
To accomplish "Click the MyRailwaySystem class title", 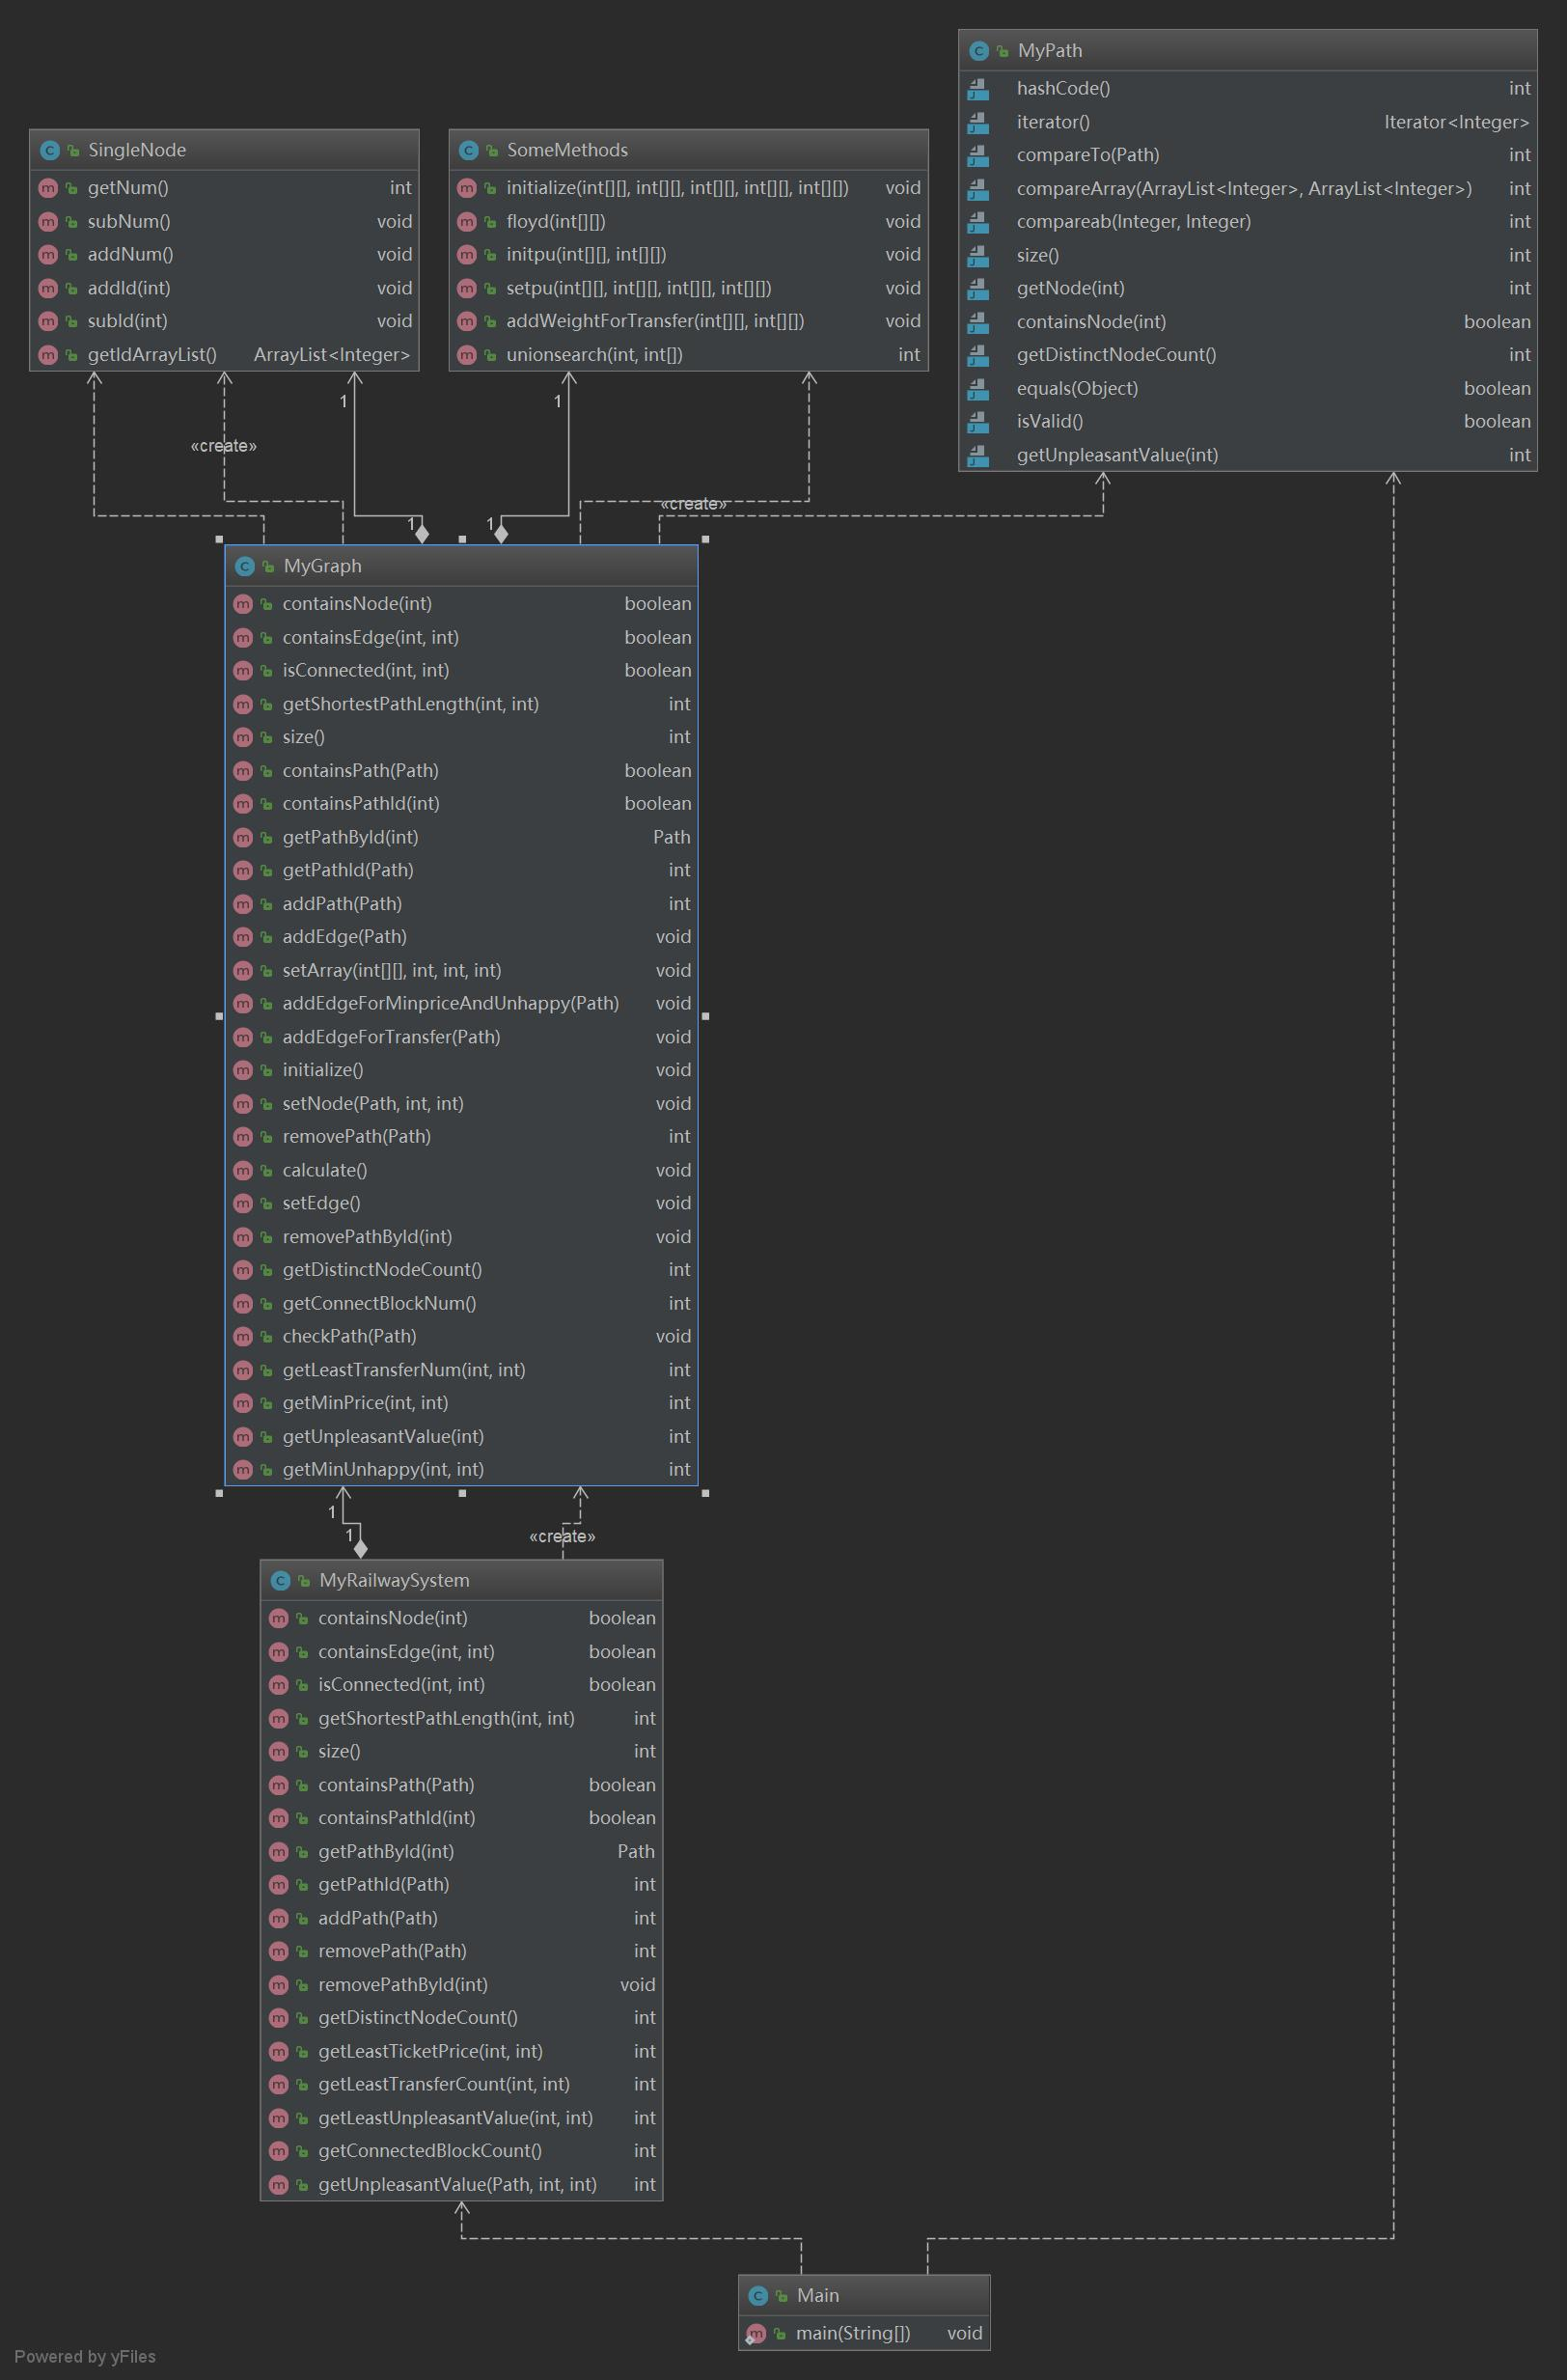I will coord(393,1580).
